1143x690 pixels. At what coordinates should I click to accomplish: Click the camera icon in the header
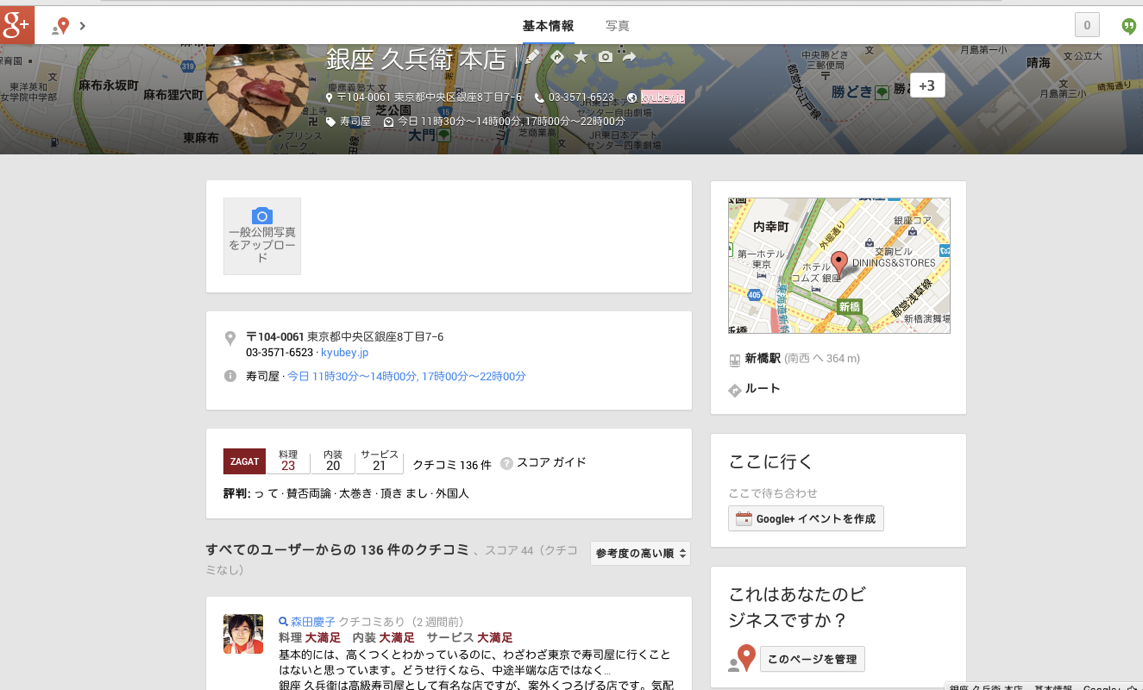(605, 56)
